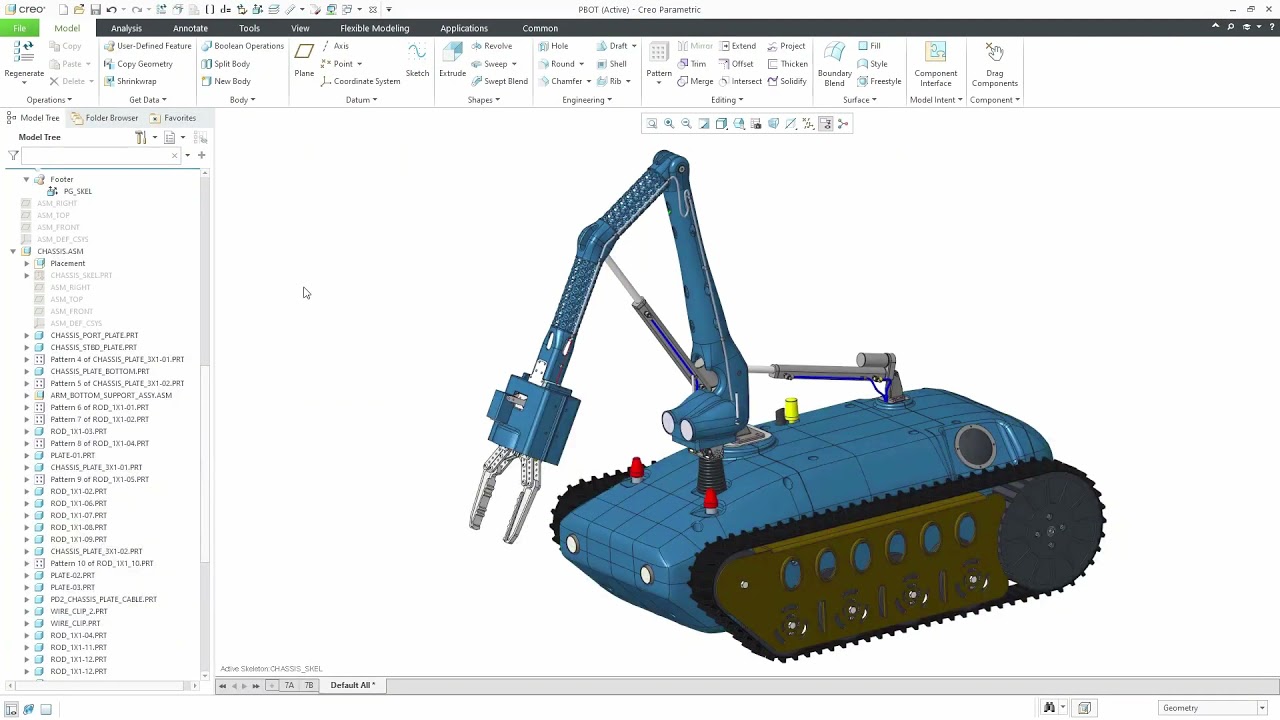Click the Regenerate icon

pyautogui.click(x=23, y=52)
